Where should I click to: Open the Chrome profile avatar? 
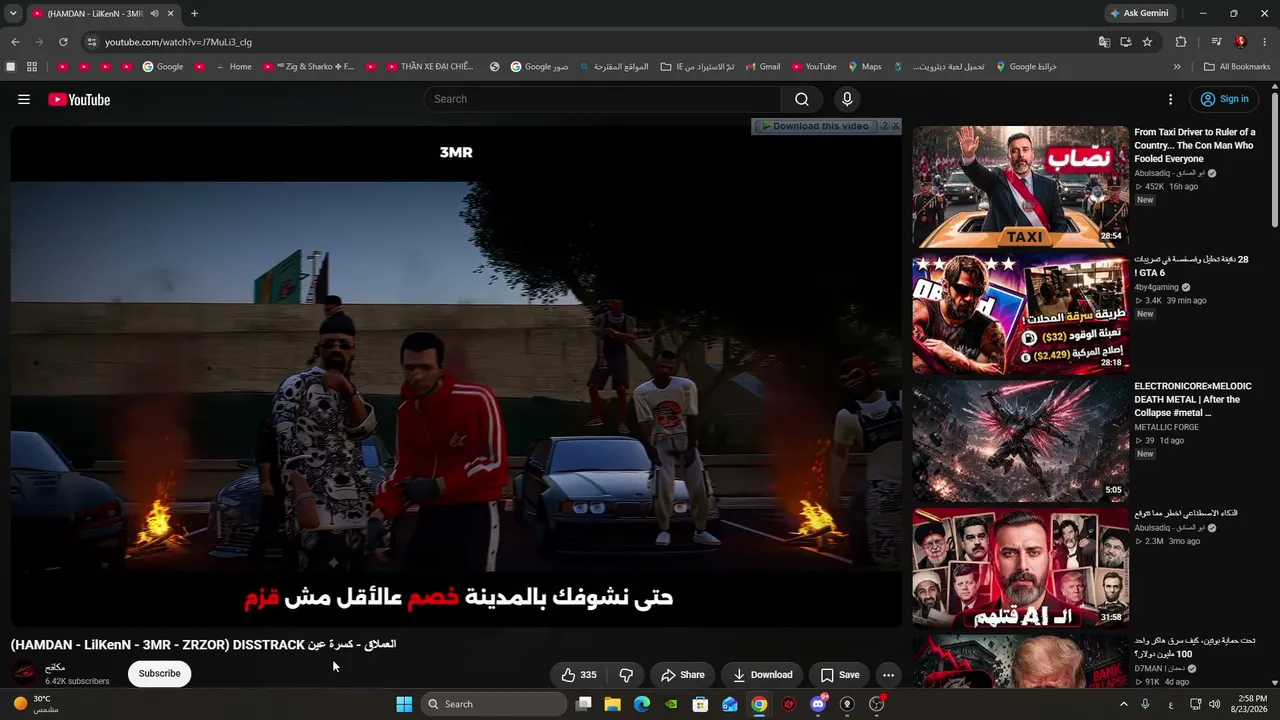(x=1240, y=42)
